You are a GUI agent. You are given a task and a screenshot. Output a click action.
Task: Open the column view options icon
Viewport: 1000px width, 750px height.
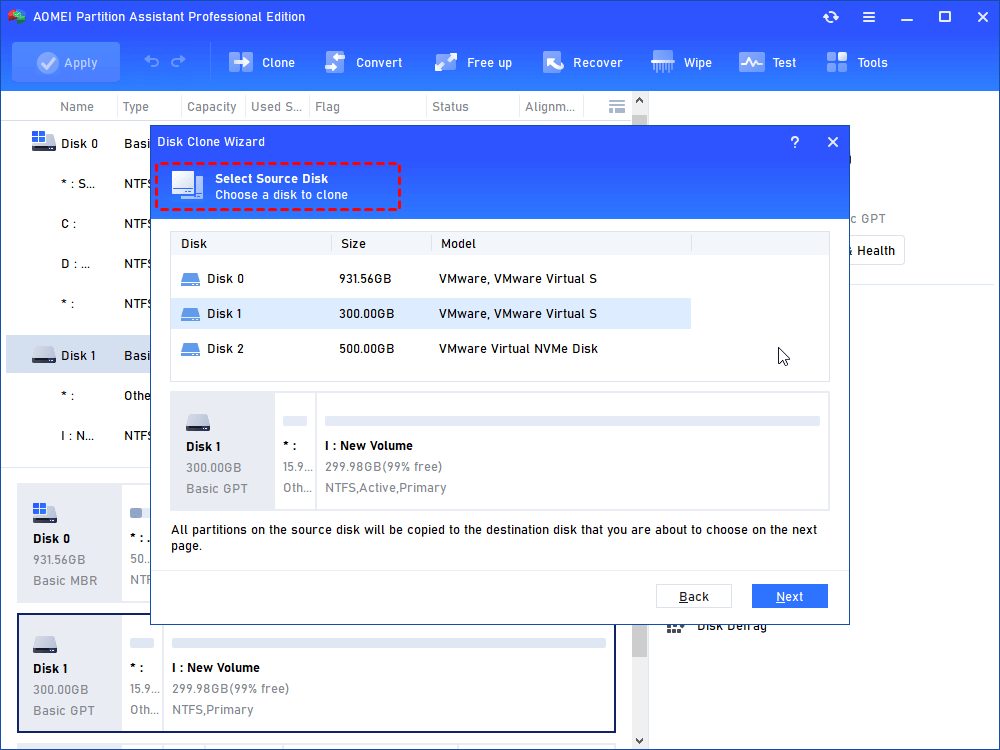617,106
